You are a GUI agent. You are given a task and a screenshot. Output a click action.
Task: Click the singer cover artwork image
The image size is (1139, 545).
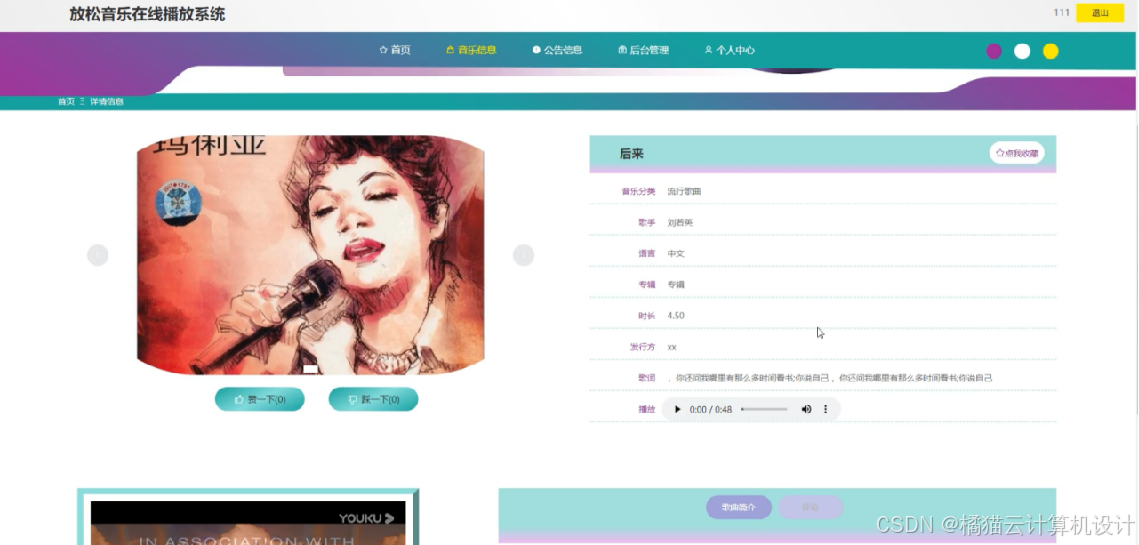310,255
